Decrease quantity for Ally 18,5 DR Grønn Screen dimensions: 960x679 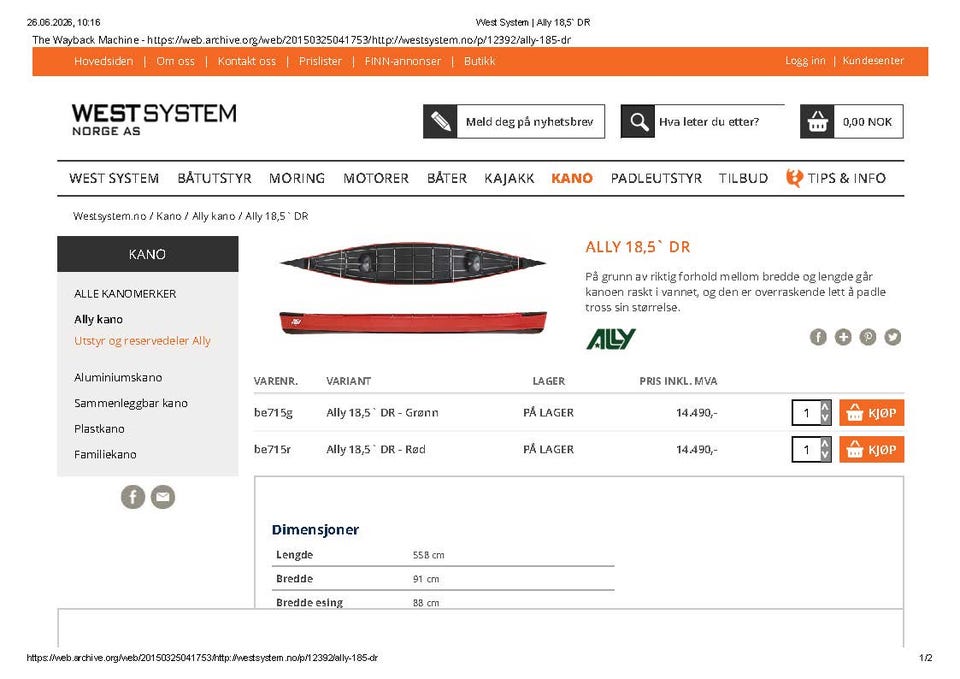pyautogui.click(x=825, y=419)
